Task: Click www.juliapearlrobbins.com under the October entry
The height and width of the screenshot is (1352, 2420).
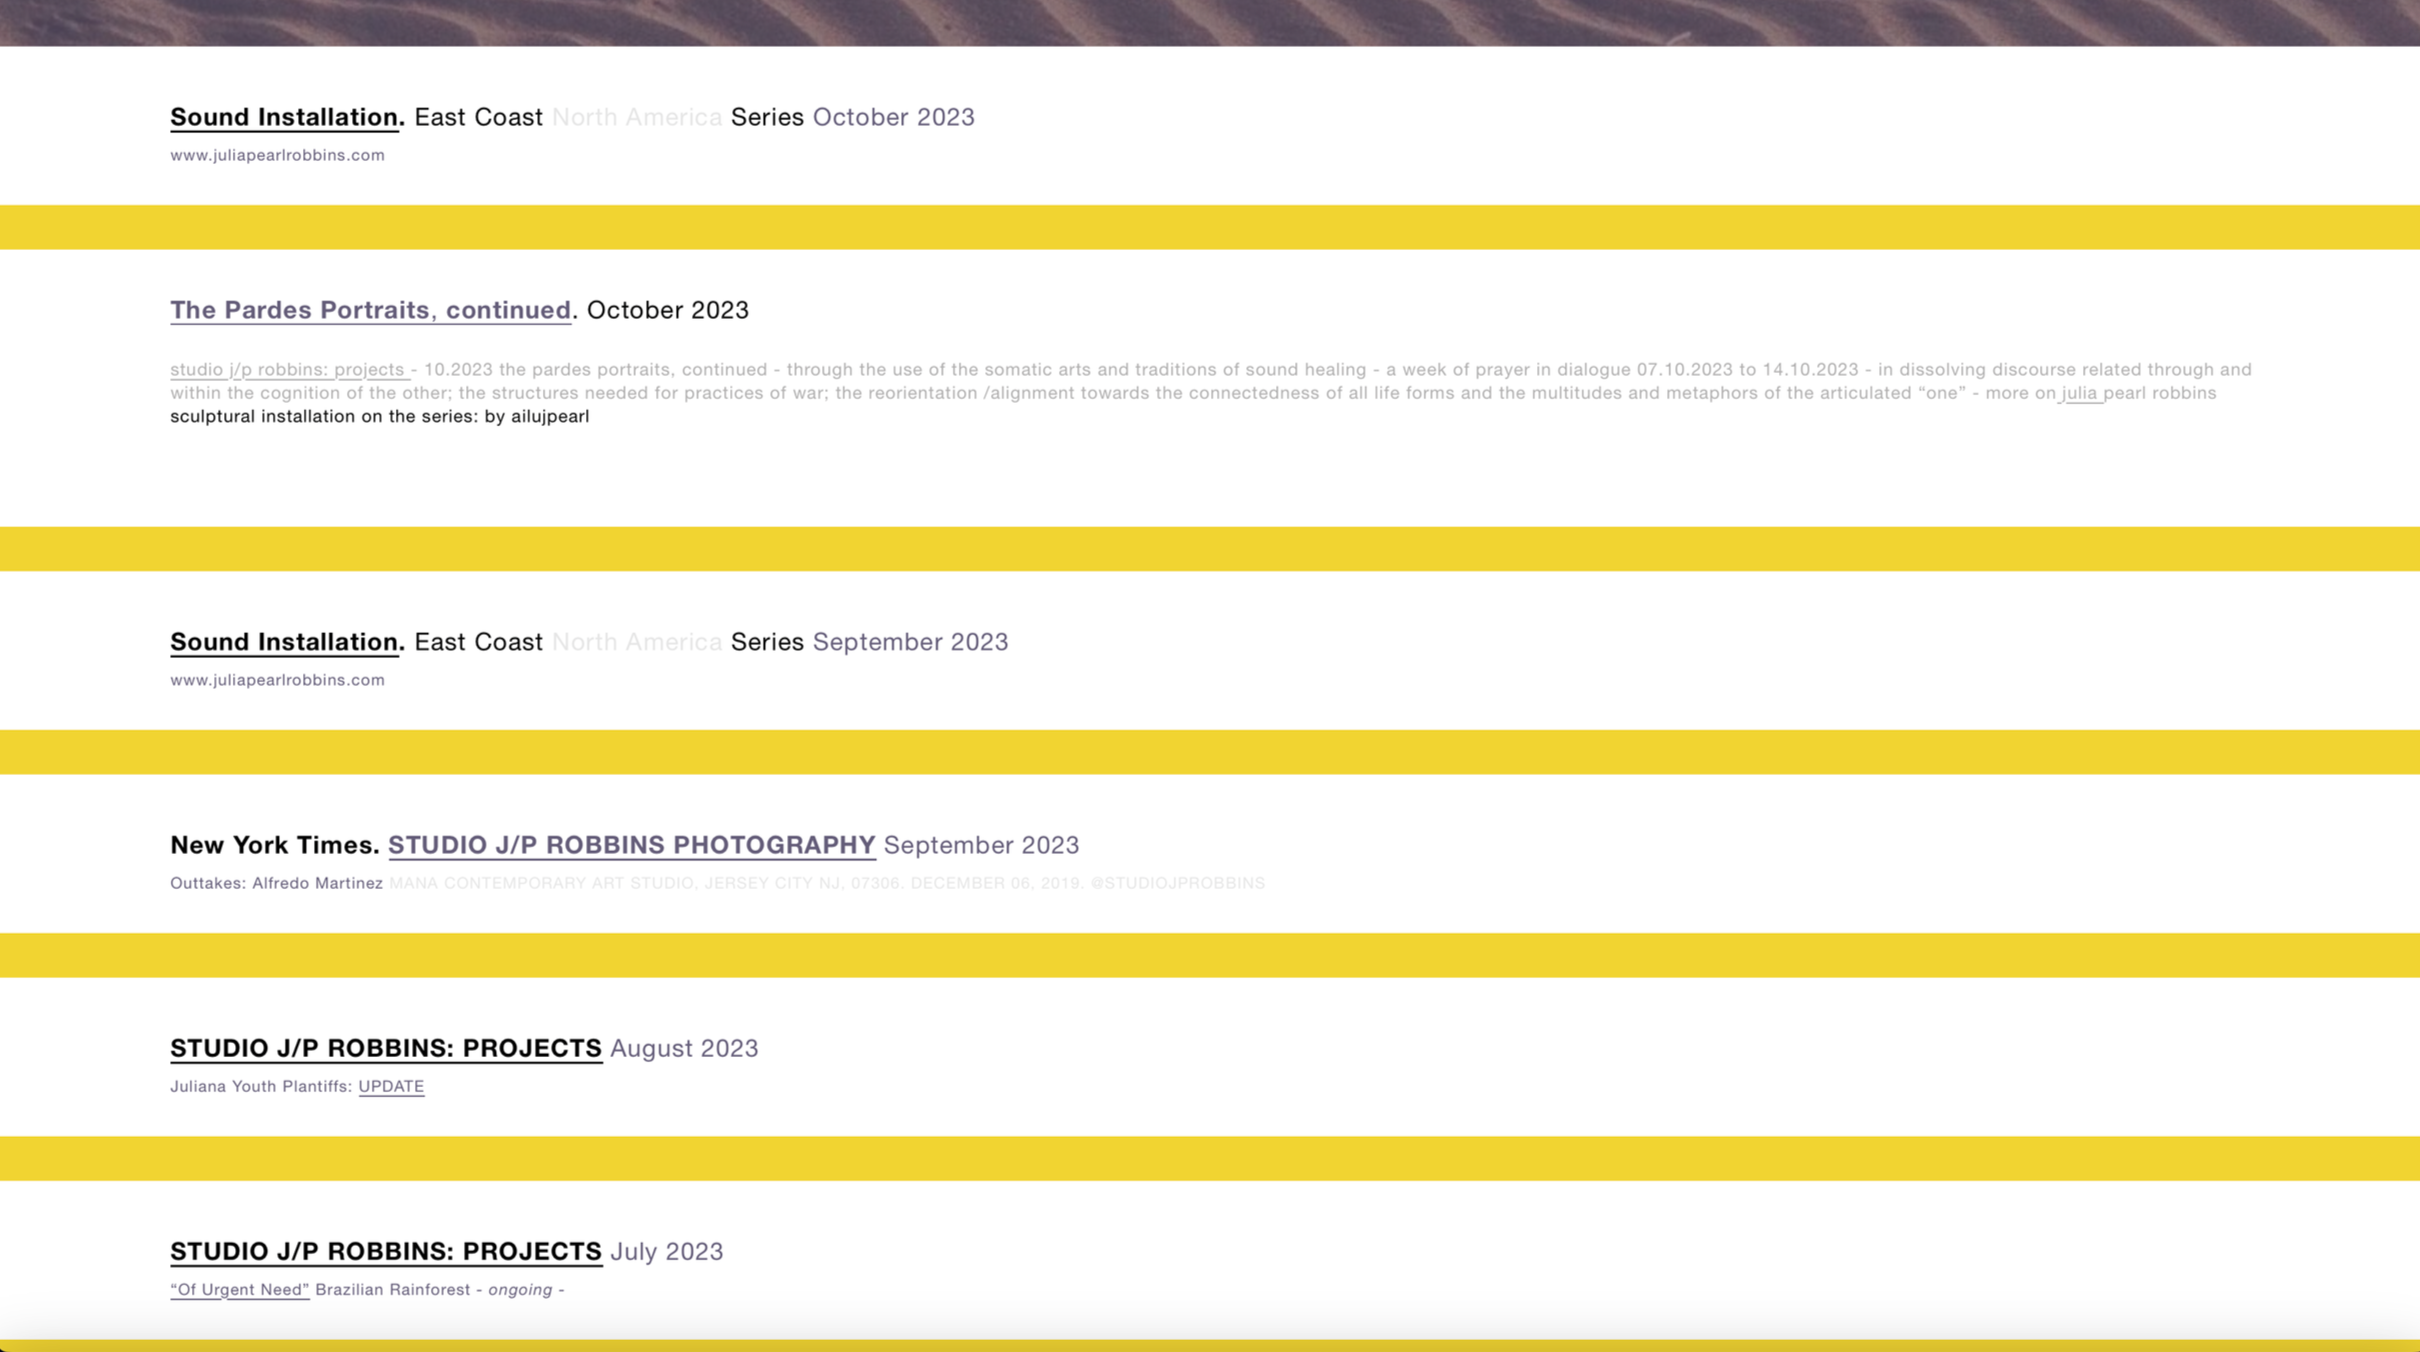Action: [x=277, y=155]
